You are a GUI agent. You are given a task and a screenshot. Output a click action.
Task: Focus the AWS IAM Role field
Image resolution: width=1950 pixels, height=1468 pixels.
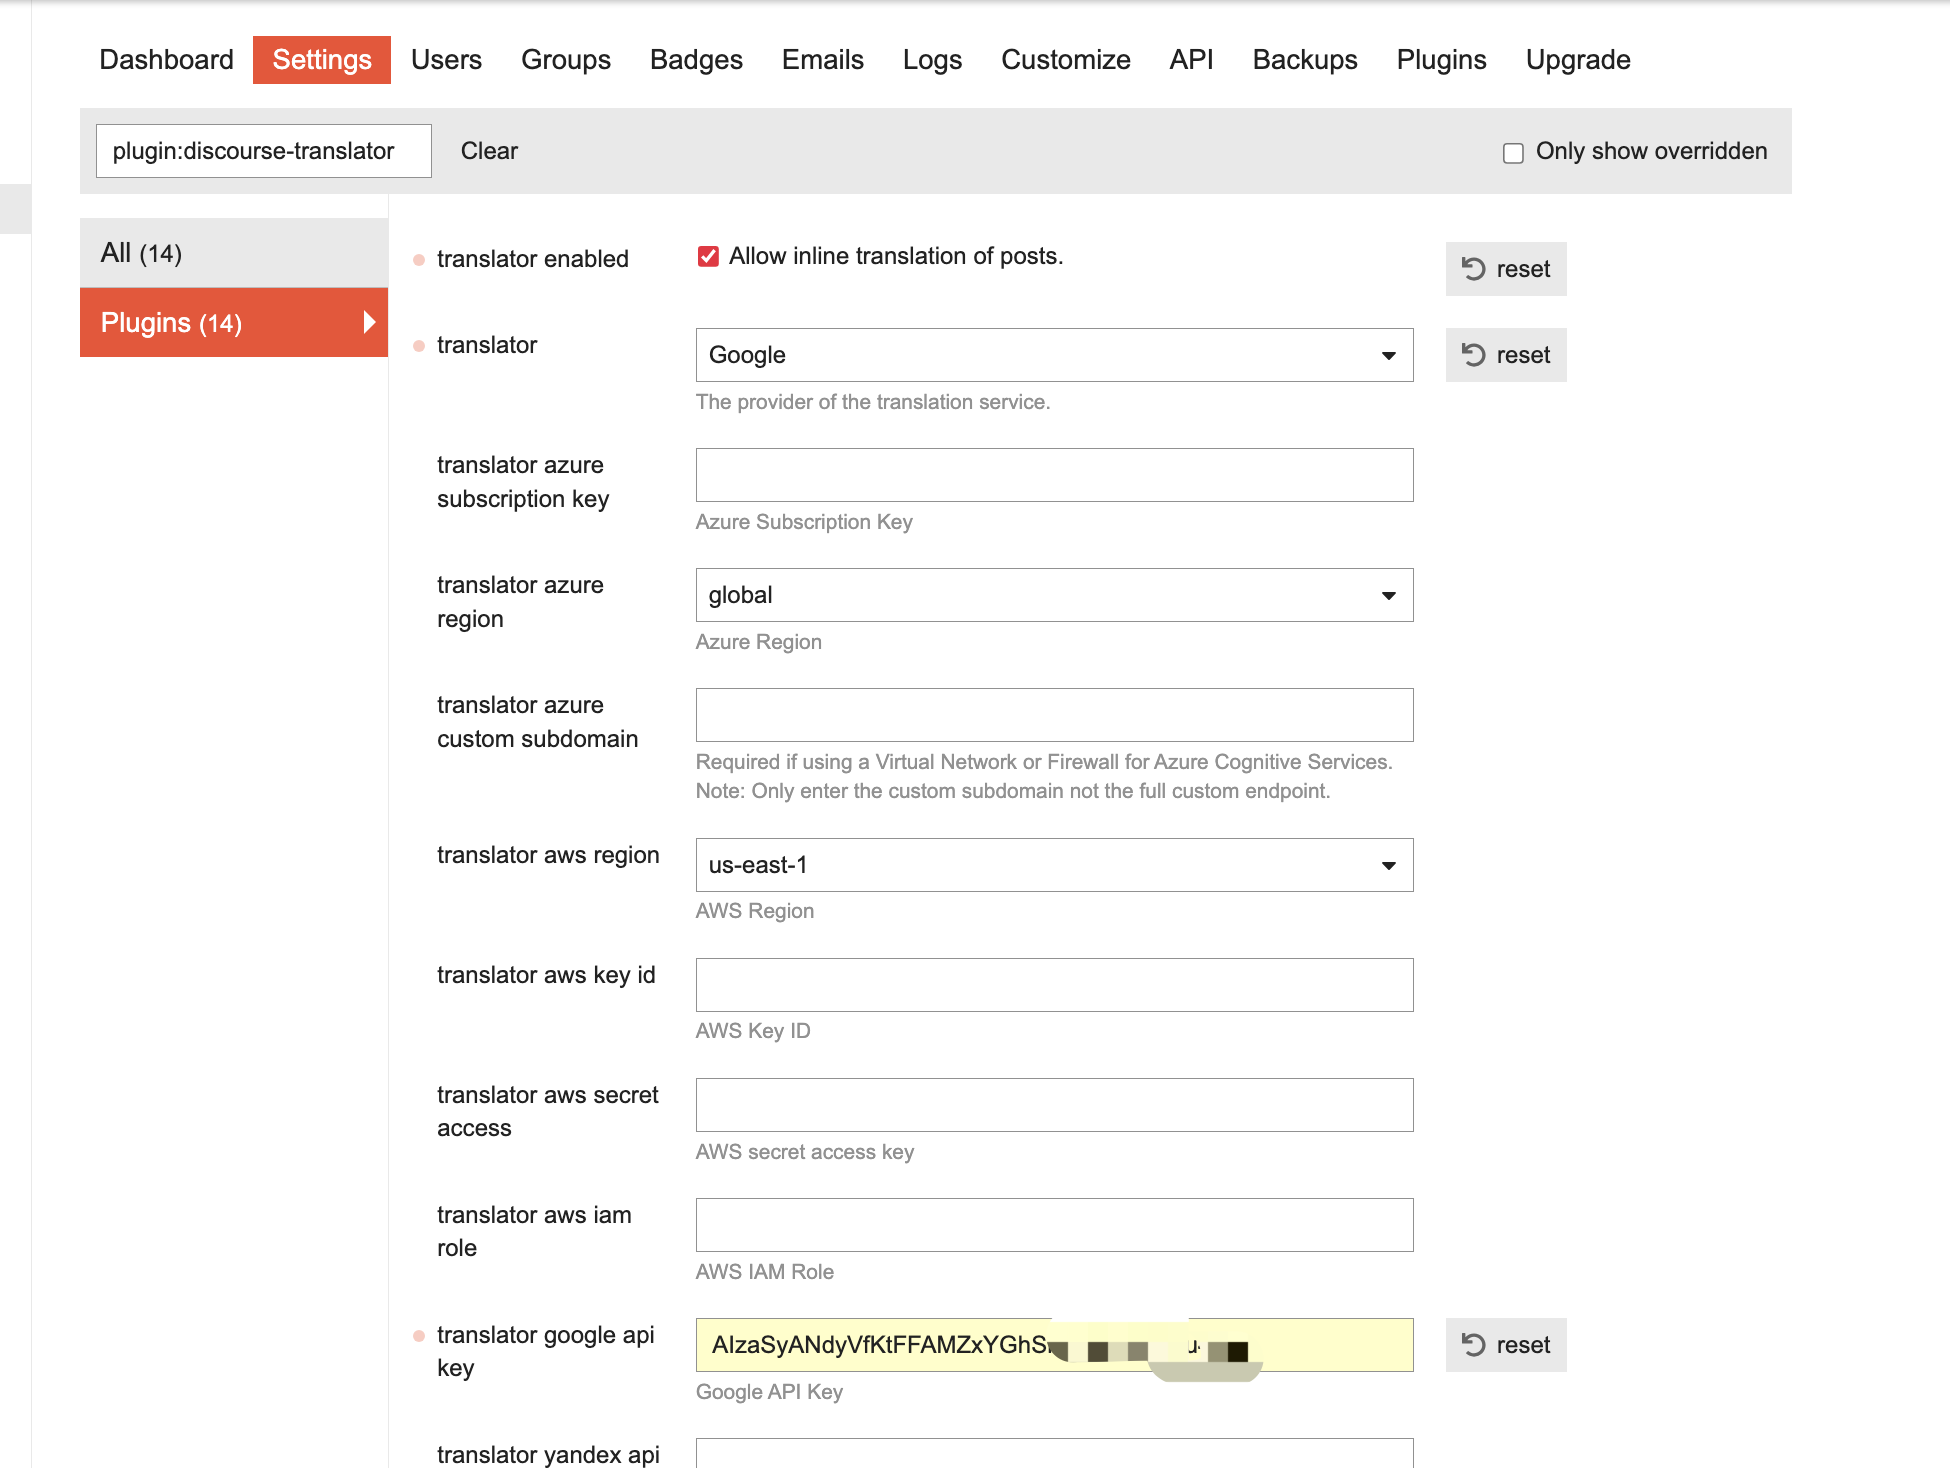[1054, 1225]
